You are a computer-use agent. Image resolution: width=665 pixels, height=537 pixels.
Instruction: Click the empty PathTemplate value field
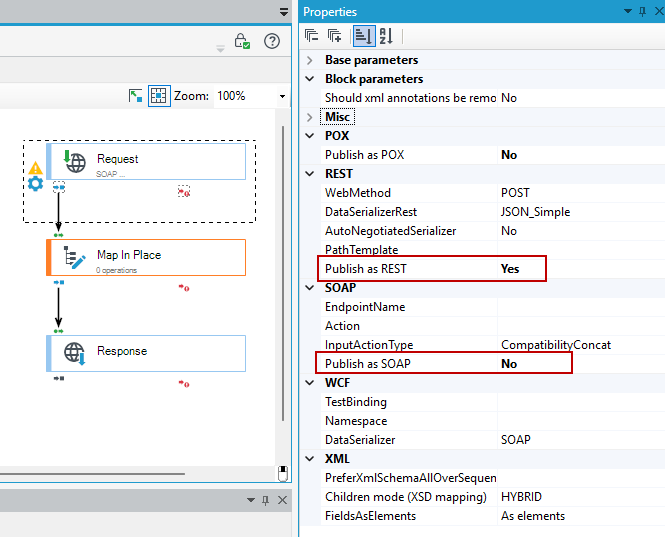[581, 249]
